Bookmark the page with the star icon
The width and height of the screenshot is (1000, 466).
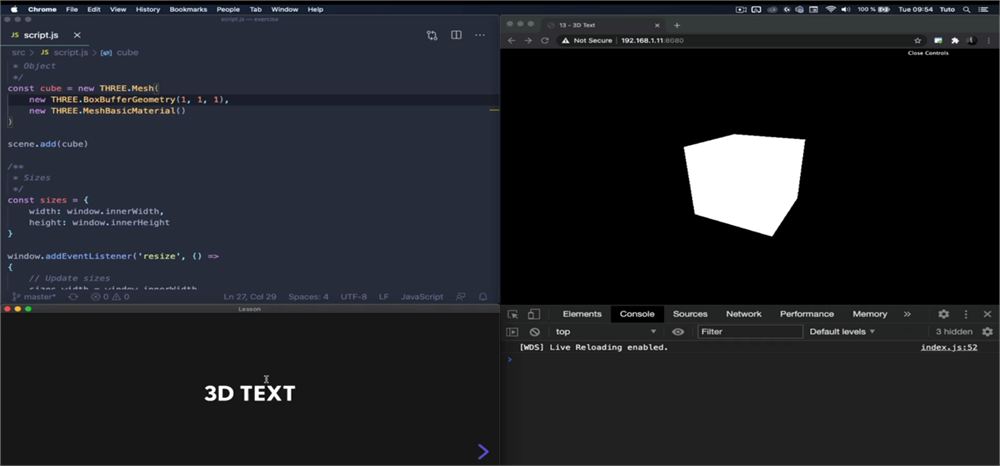pos(918,40)
